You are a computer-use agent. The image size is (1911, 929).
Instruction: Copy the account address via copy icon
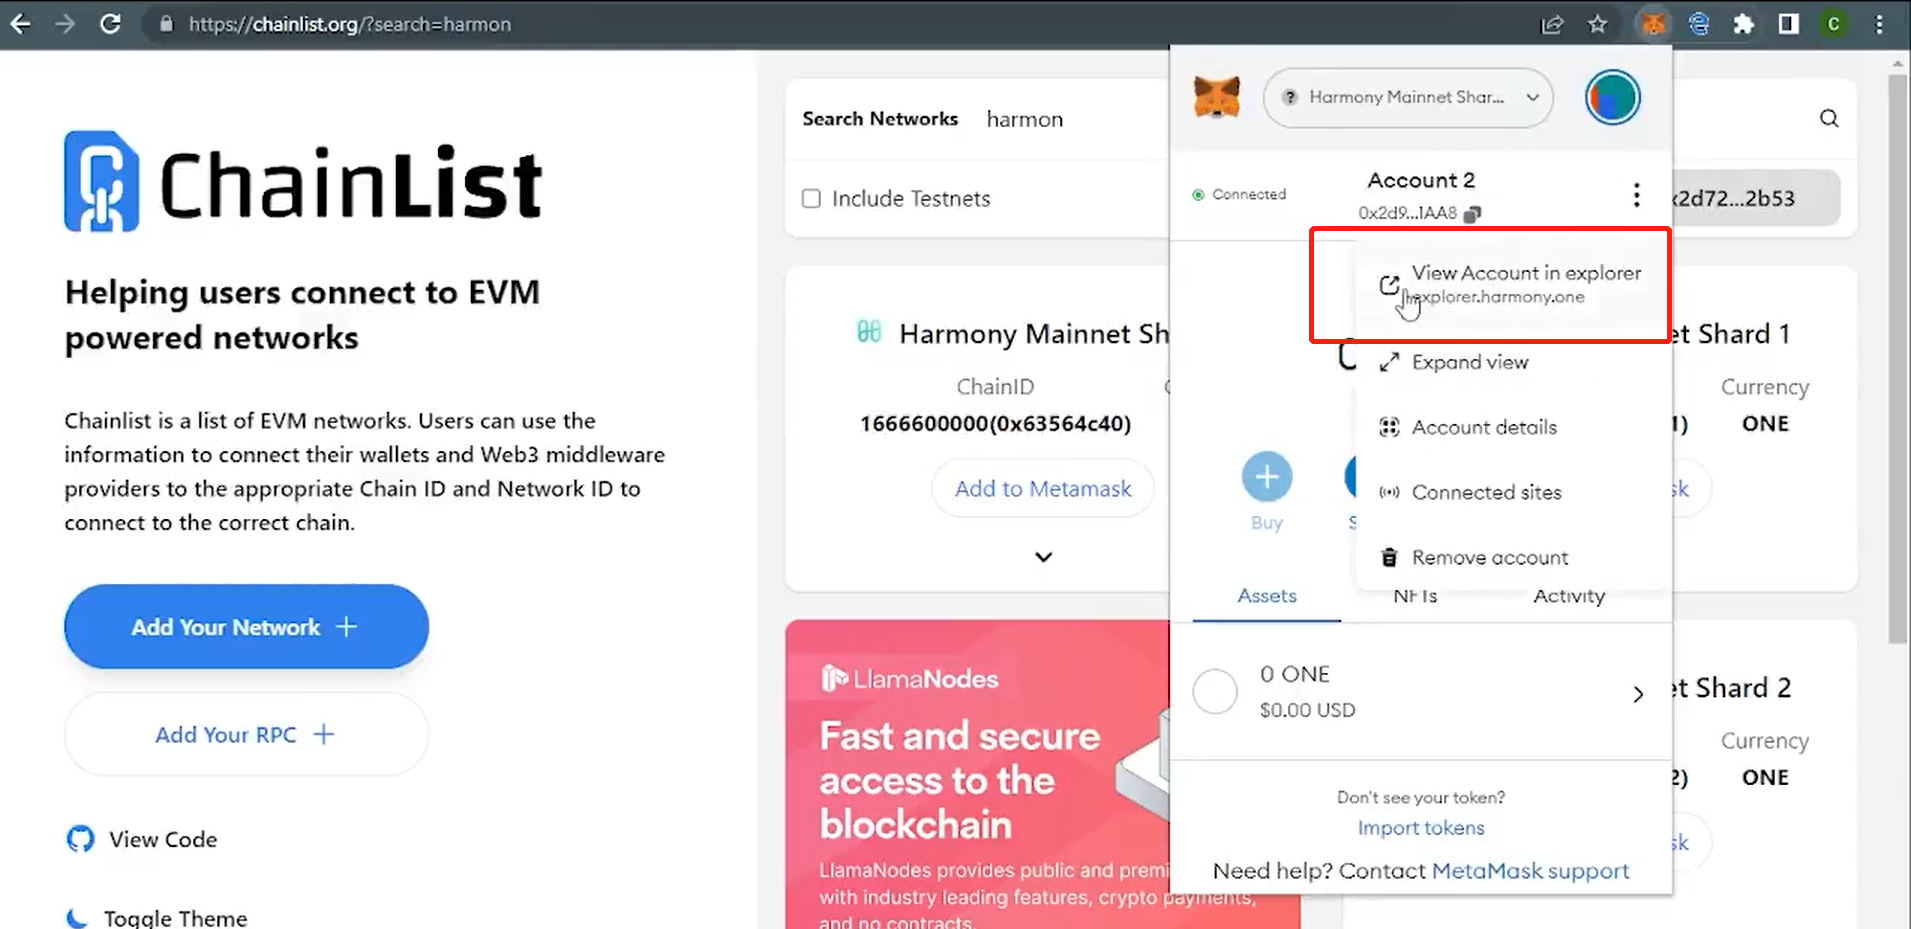1472,213
